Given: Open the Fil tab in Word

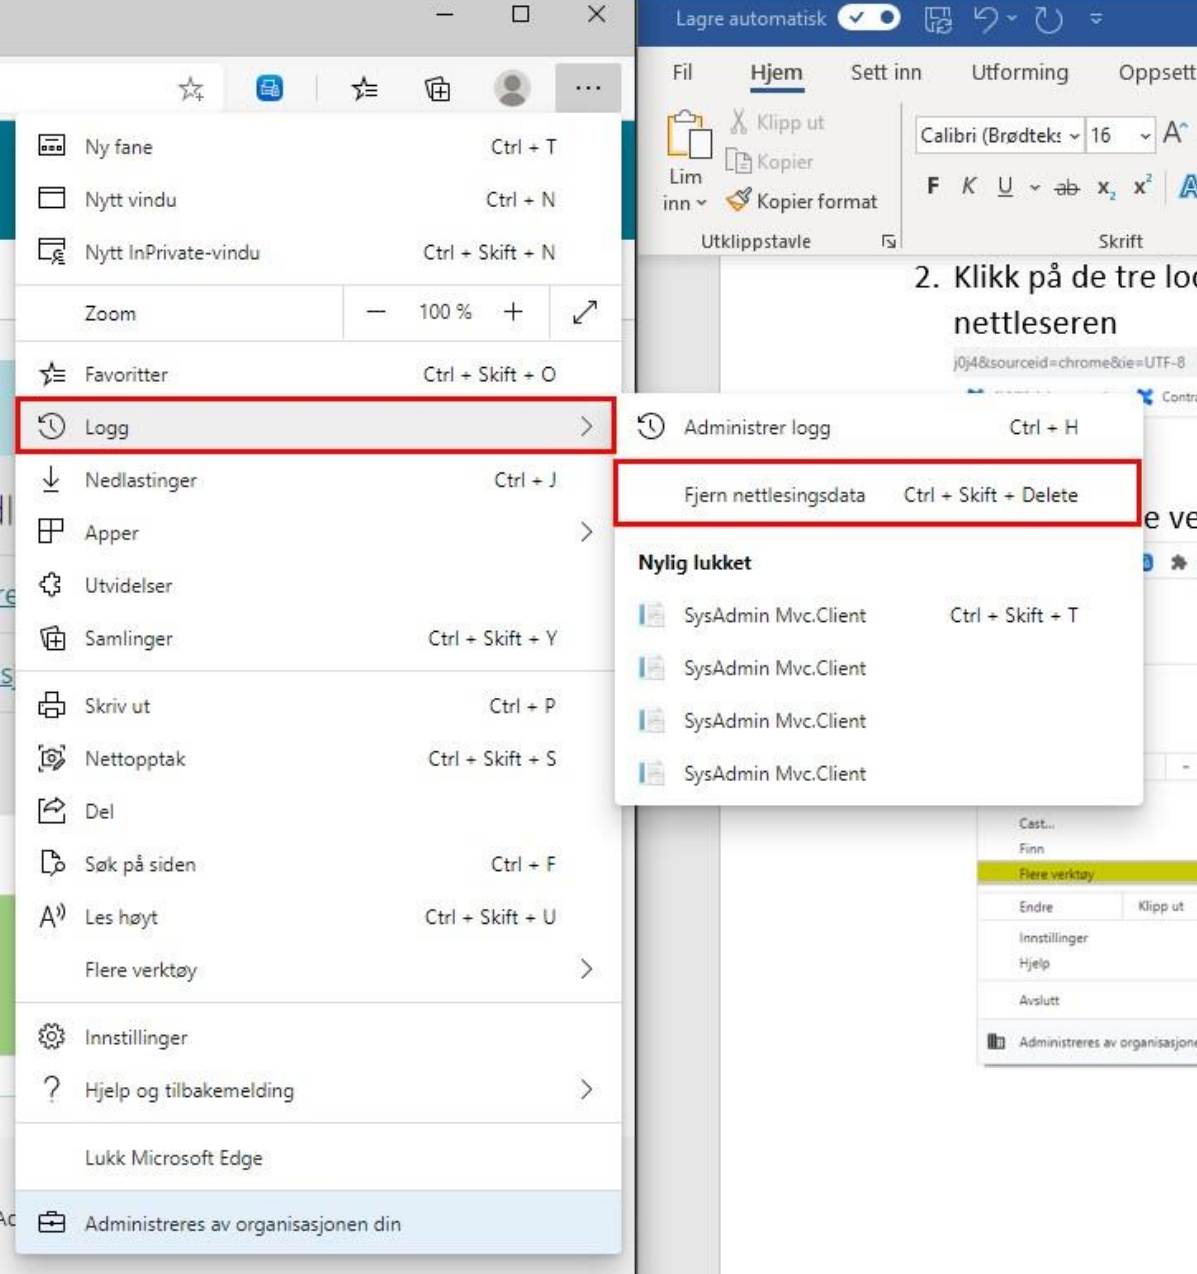Looking at the screenshot, I should (x=682, y=72).
